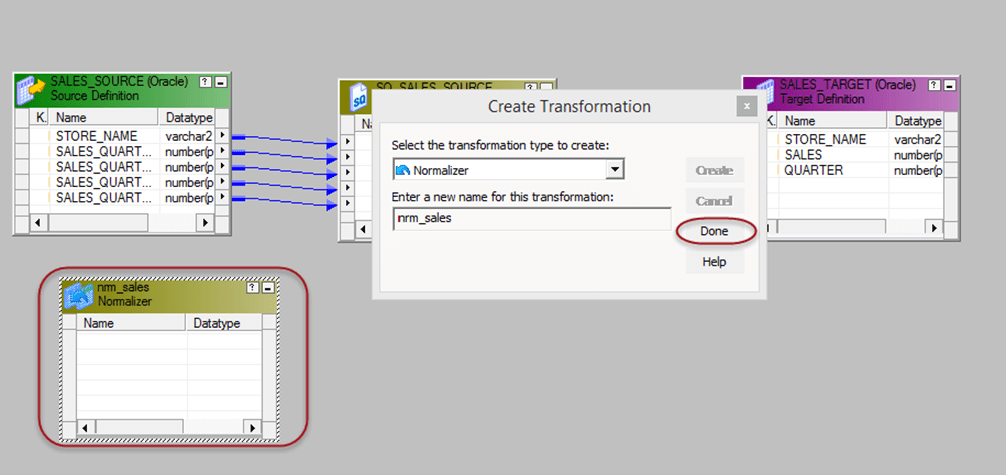Select the QUARTER row in SALES_TARGET
The width and height of the screenshot is (1006, 475).
coord(813,170)
